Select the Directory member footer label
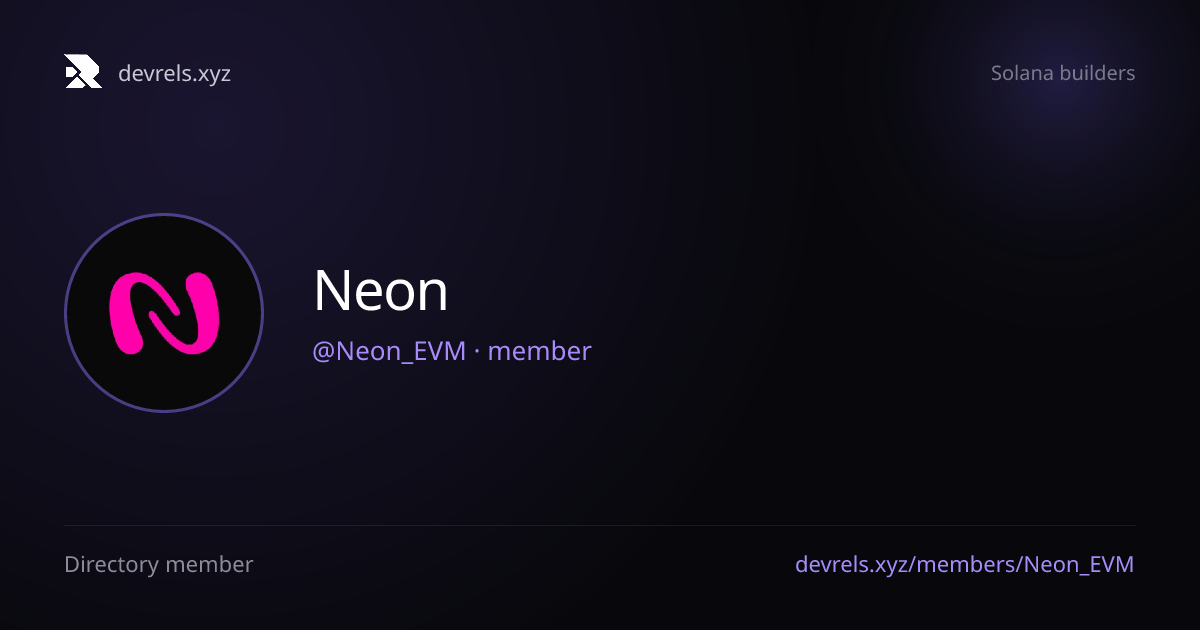This screenshot has width=1200, height=630. [x=158, y=565]
